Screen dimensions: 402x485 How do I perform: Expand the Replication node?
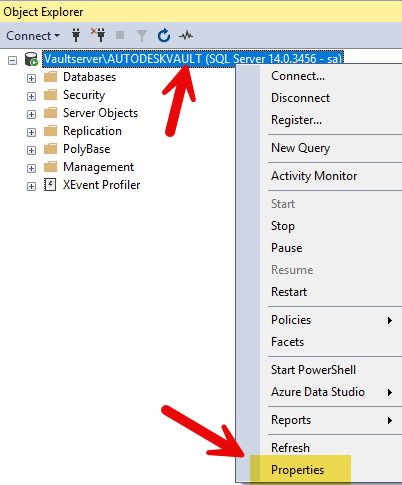coord(31,132)
